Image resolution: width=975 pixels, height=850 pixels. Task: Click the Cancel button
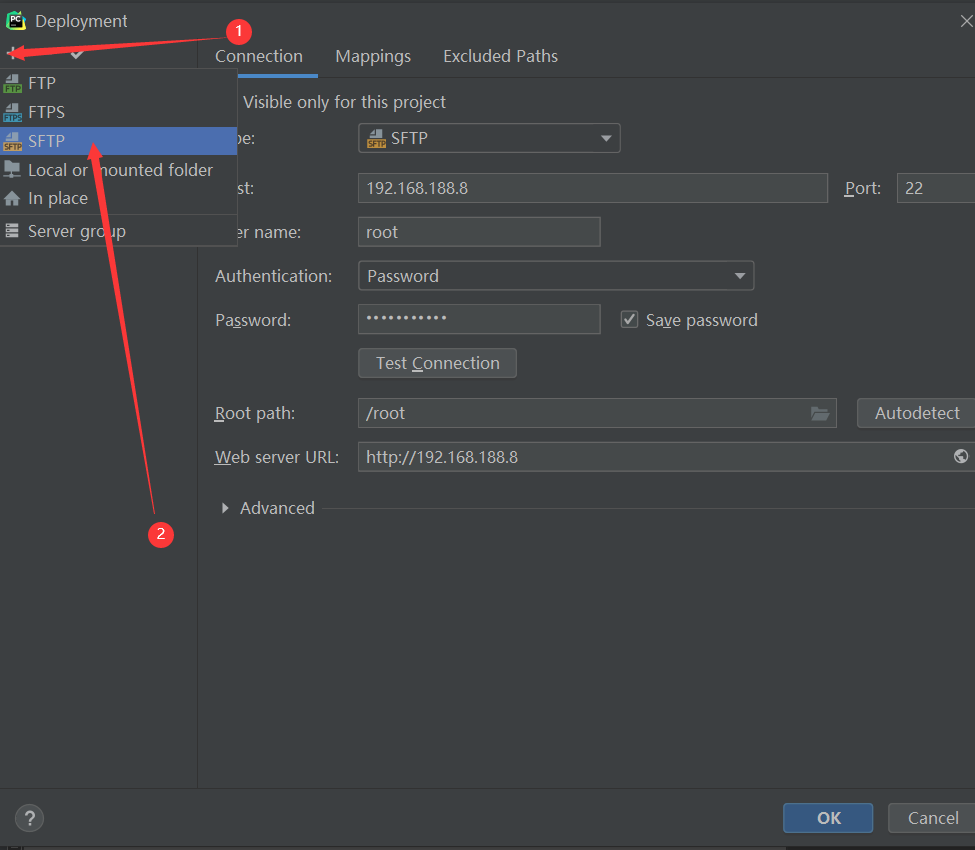932,818
